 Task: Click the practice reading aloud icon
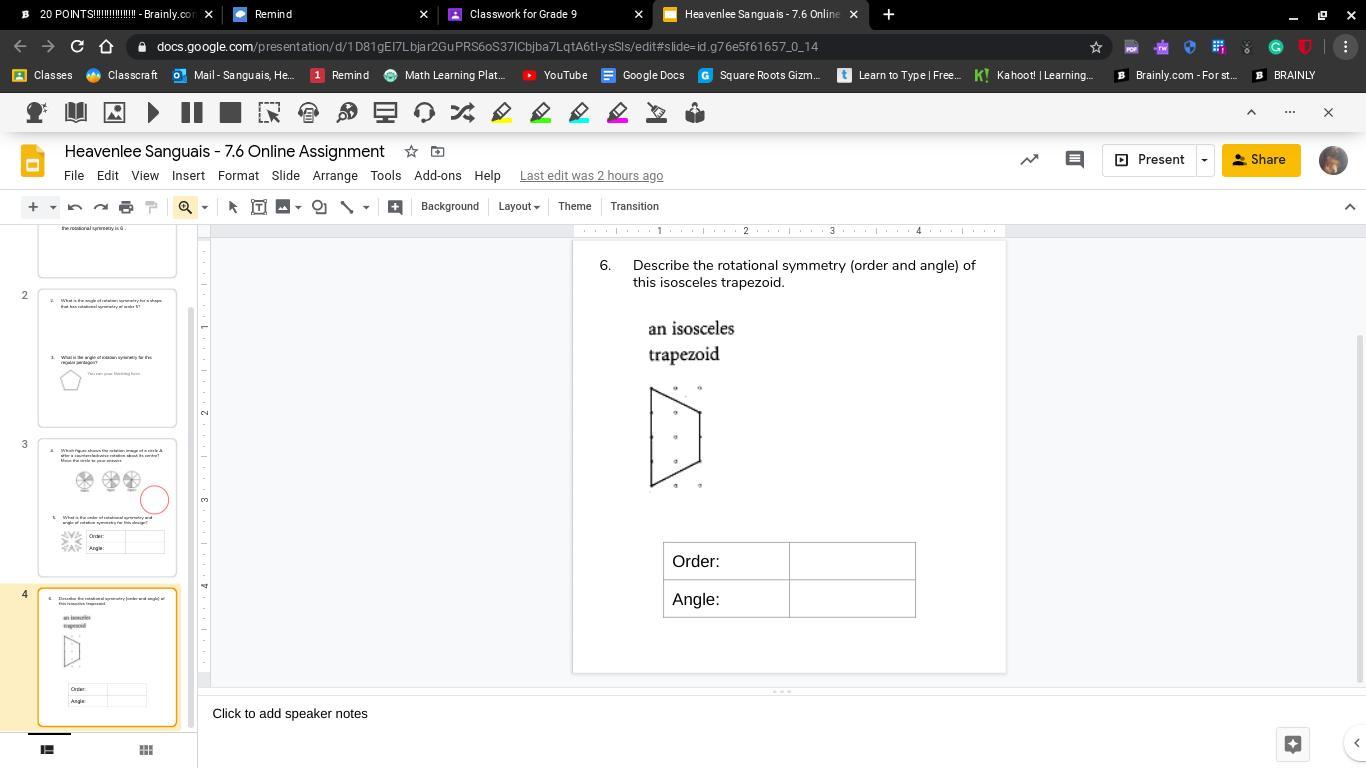pos(695,113)
